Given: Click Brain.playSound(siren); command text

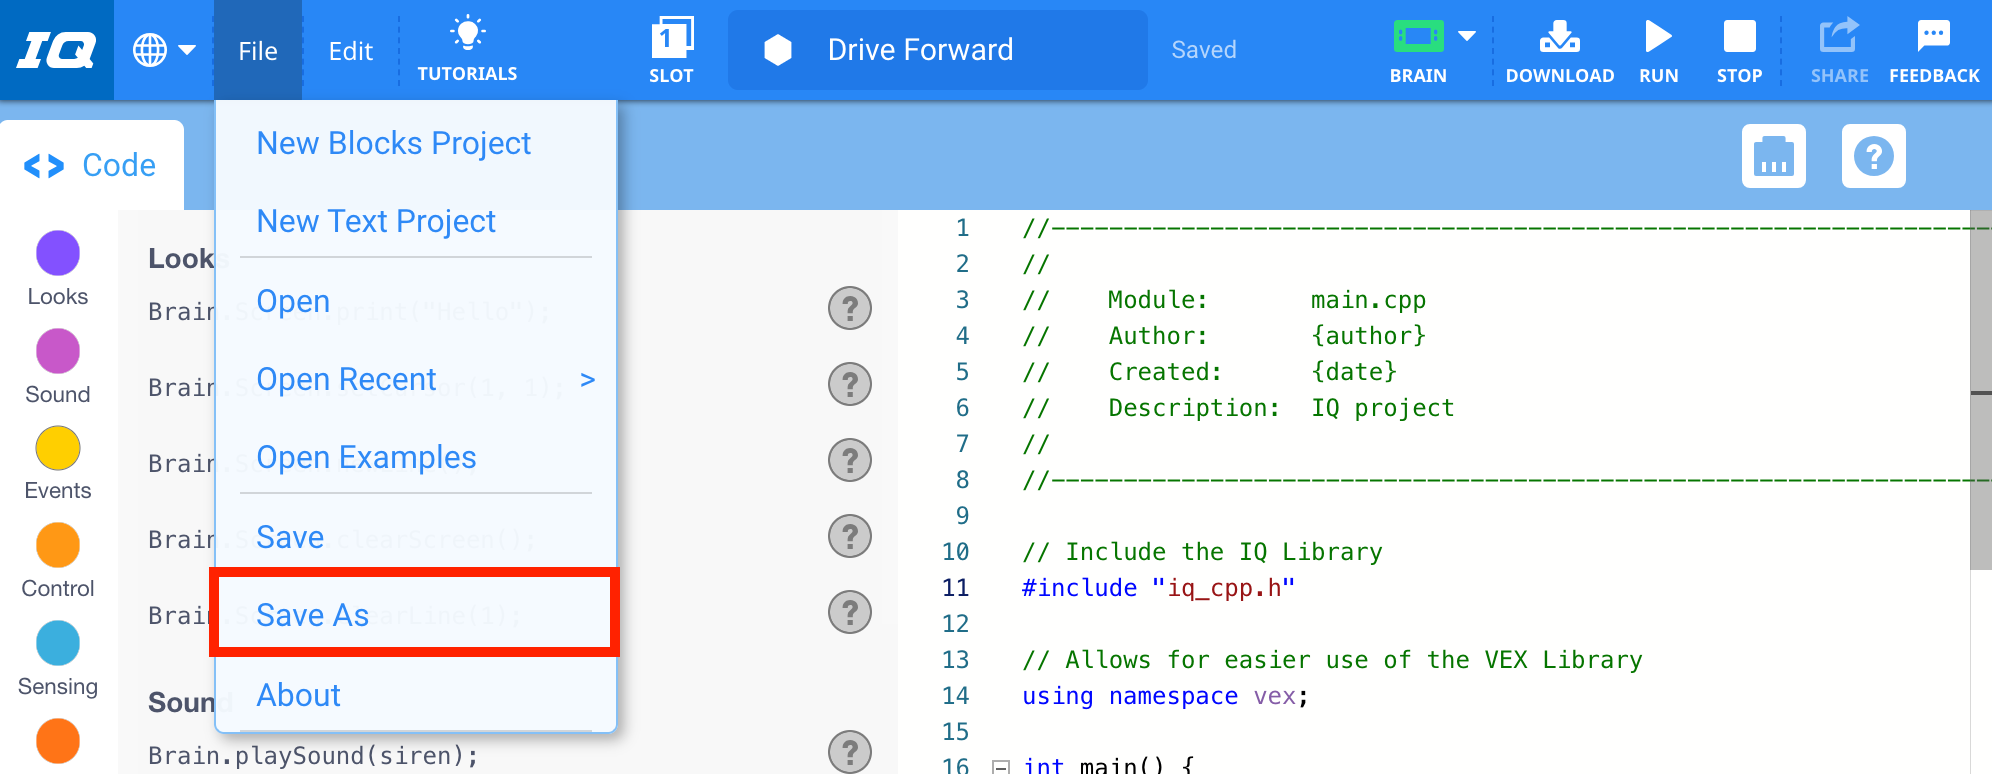Looking at the screenshot, I should [x=313, y=755].
